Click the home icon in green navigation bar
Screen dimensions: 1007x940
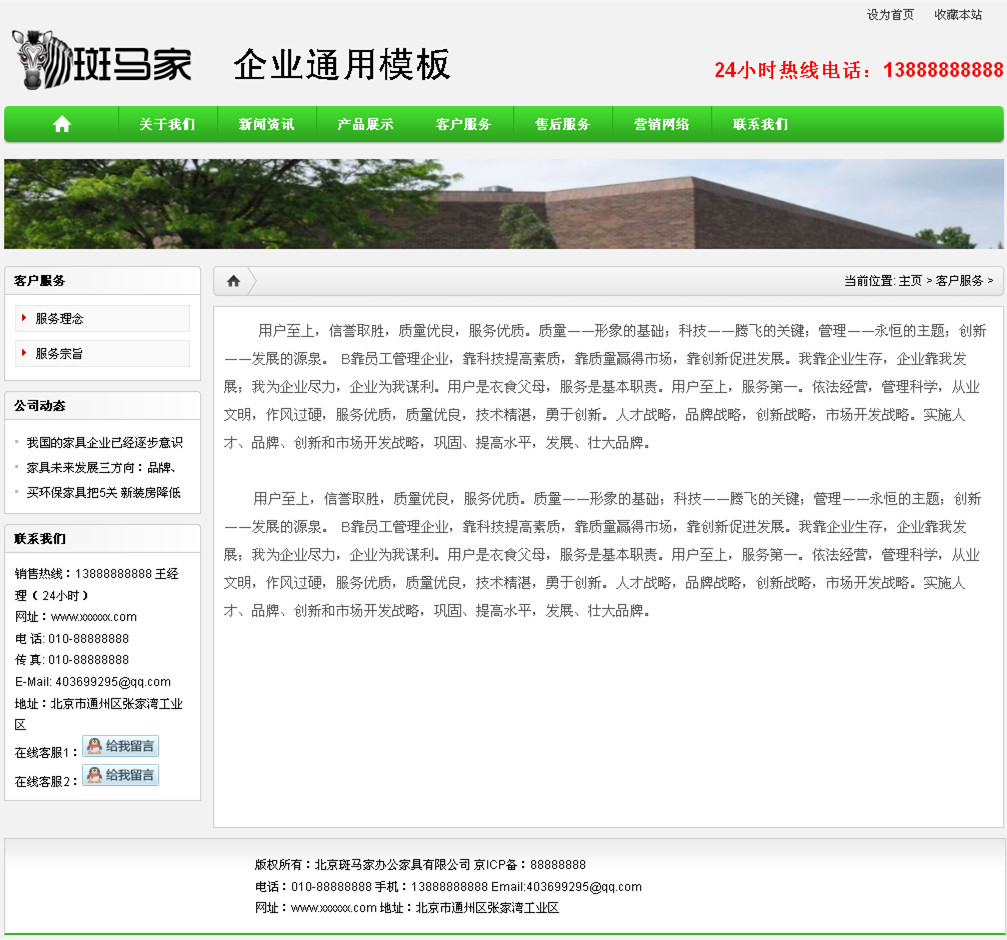click(x=62, y=124)
